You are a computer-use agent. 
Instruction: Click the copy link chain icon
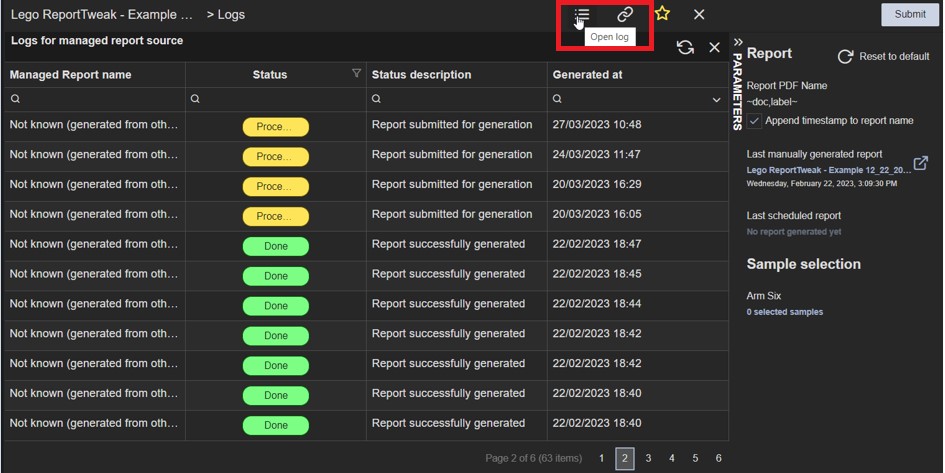[625, 15]
